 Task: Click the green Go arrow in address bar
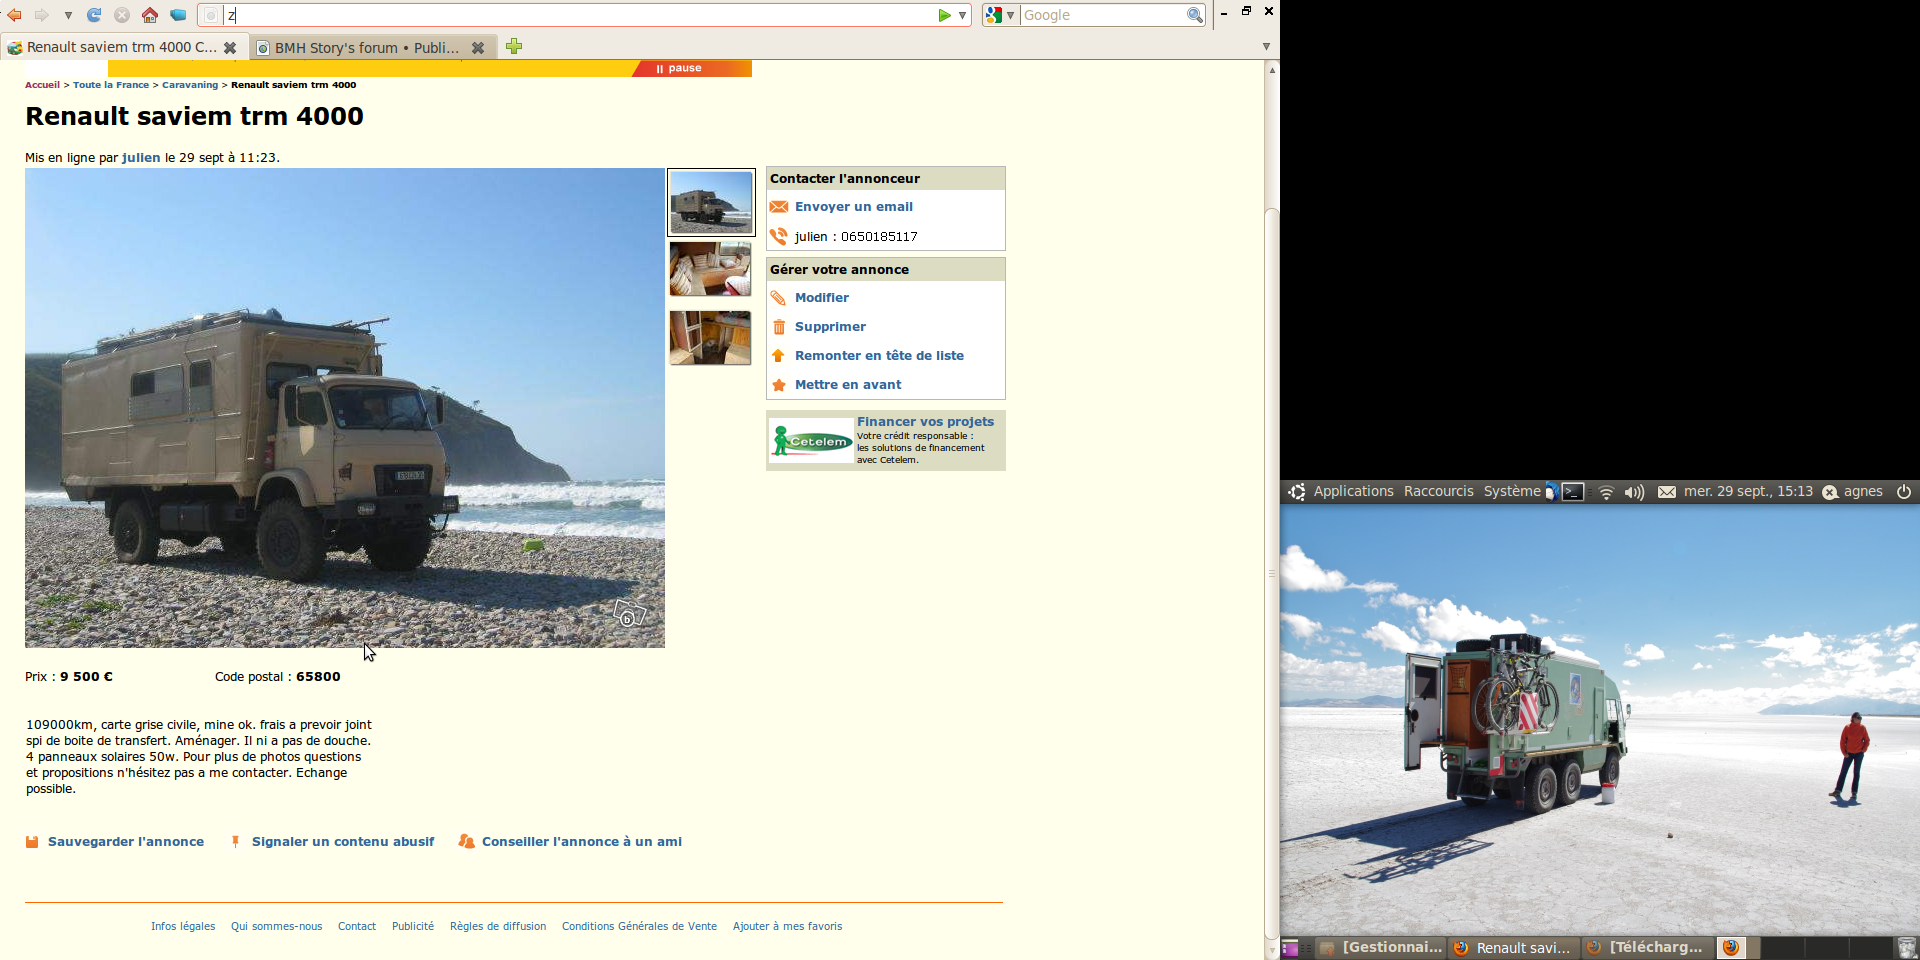click(x=944, y=15)
